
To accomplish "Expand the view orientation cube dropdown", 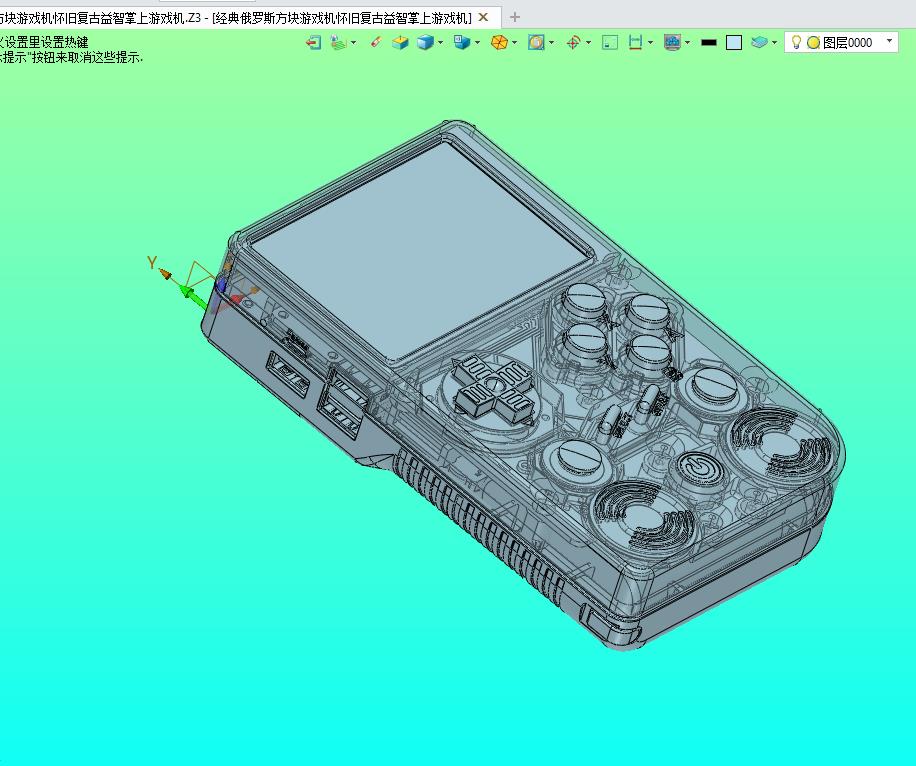I will (x=477, y=43).
